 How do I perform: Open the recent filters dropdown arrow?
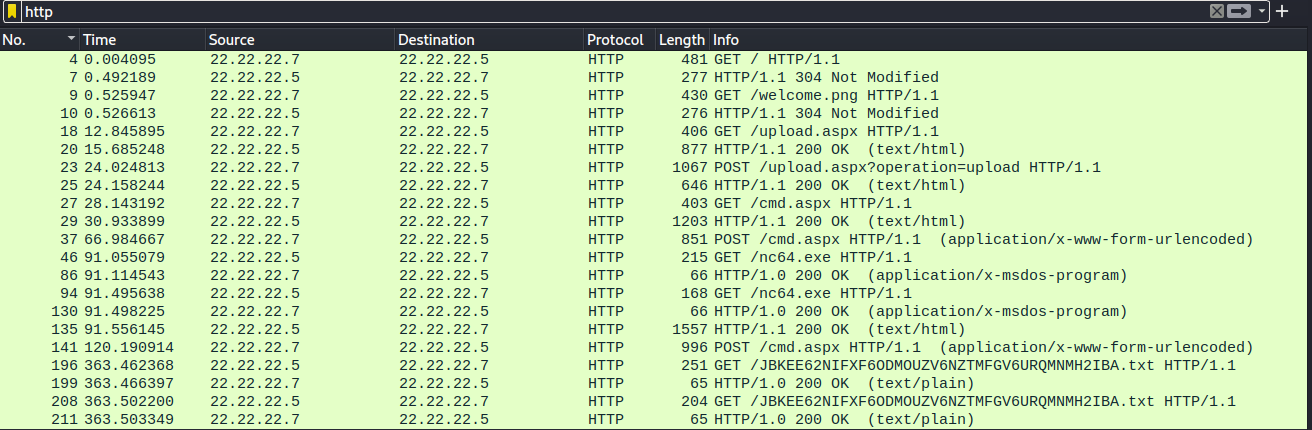tap(1262, 12)
